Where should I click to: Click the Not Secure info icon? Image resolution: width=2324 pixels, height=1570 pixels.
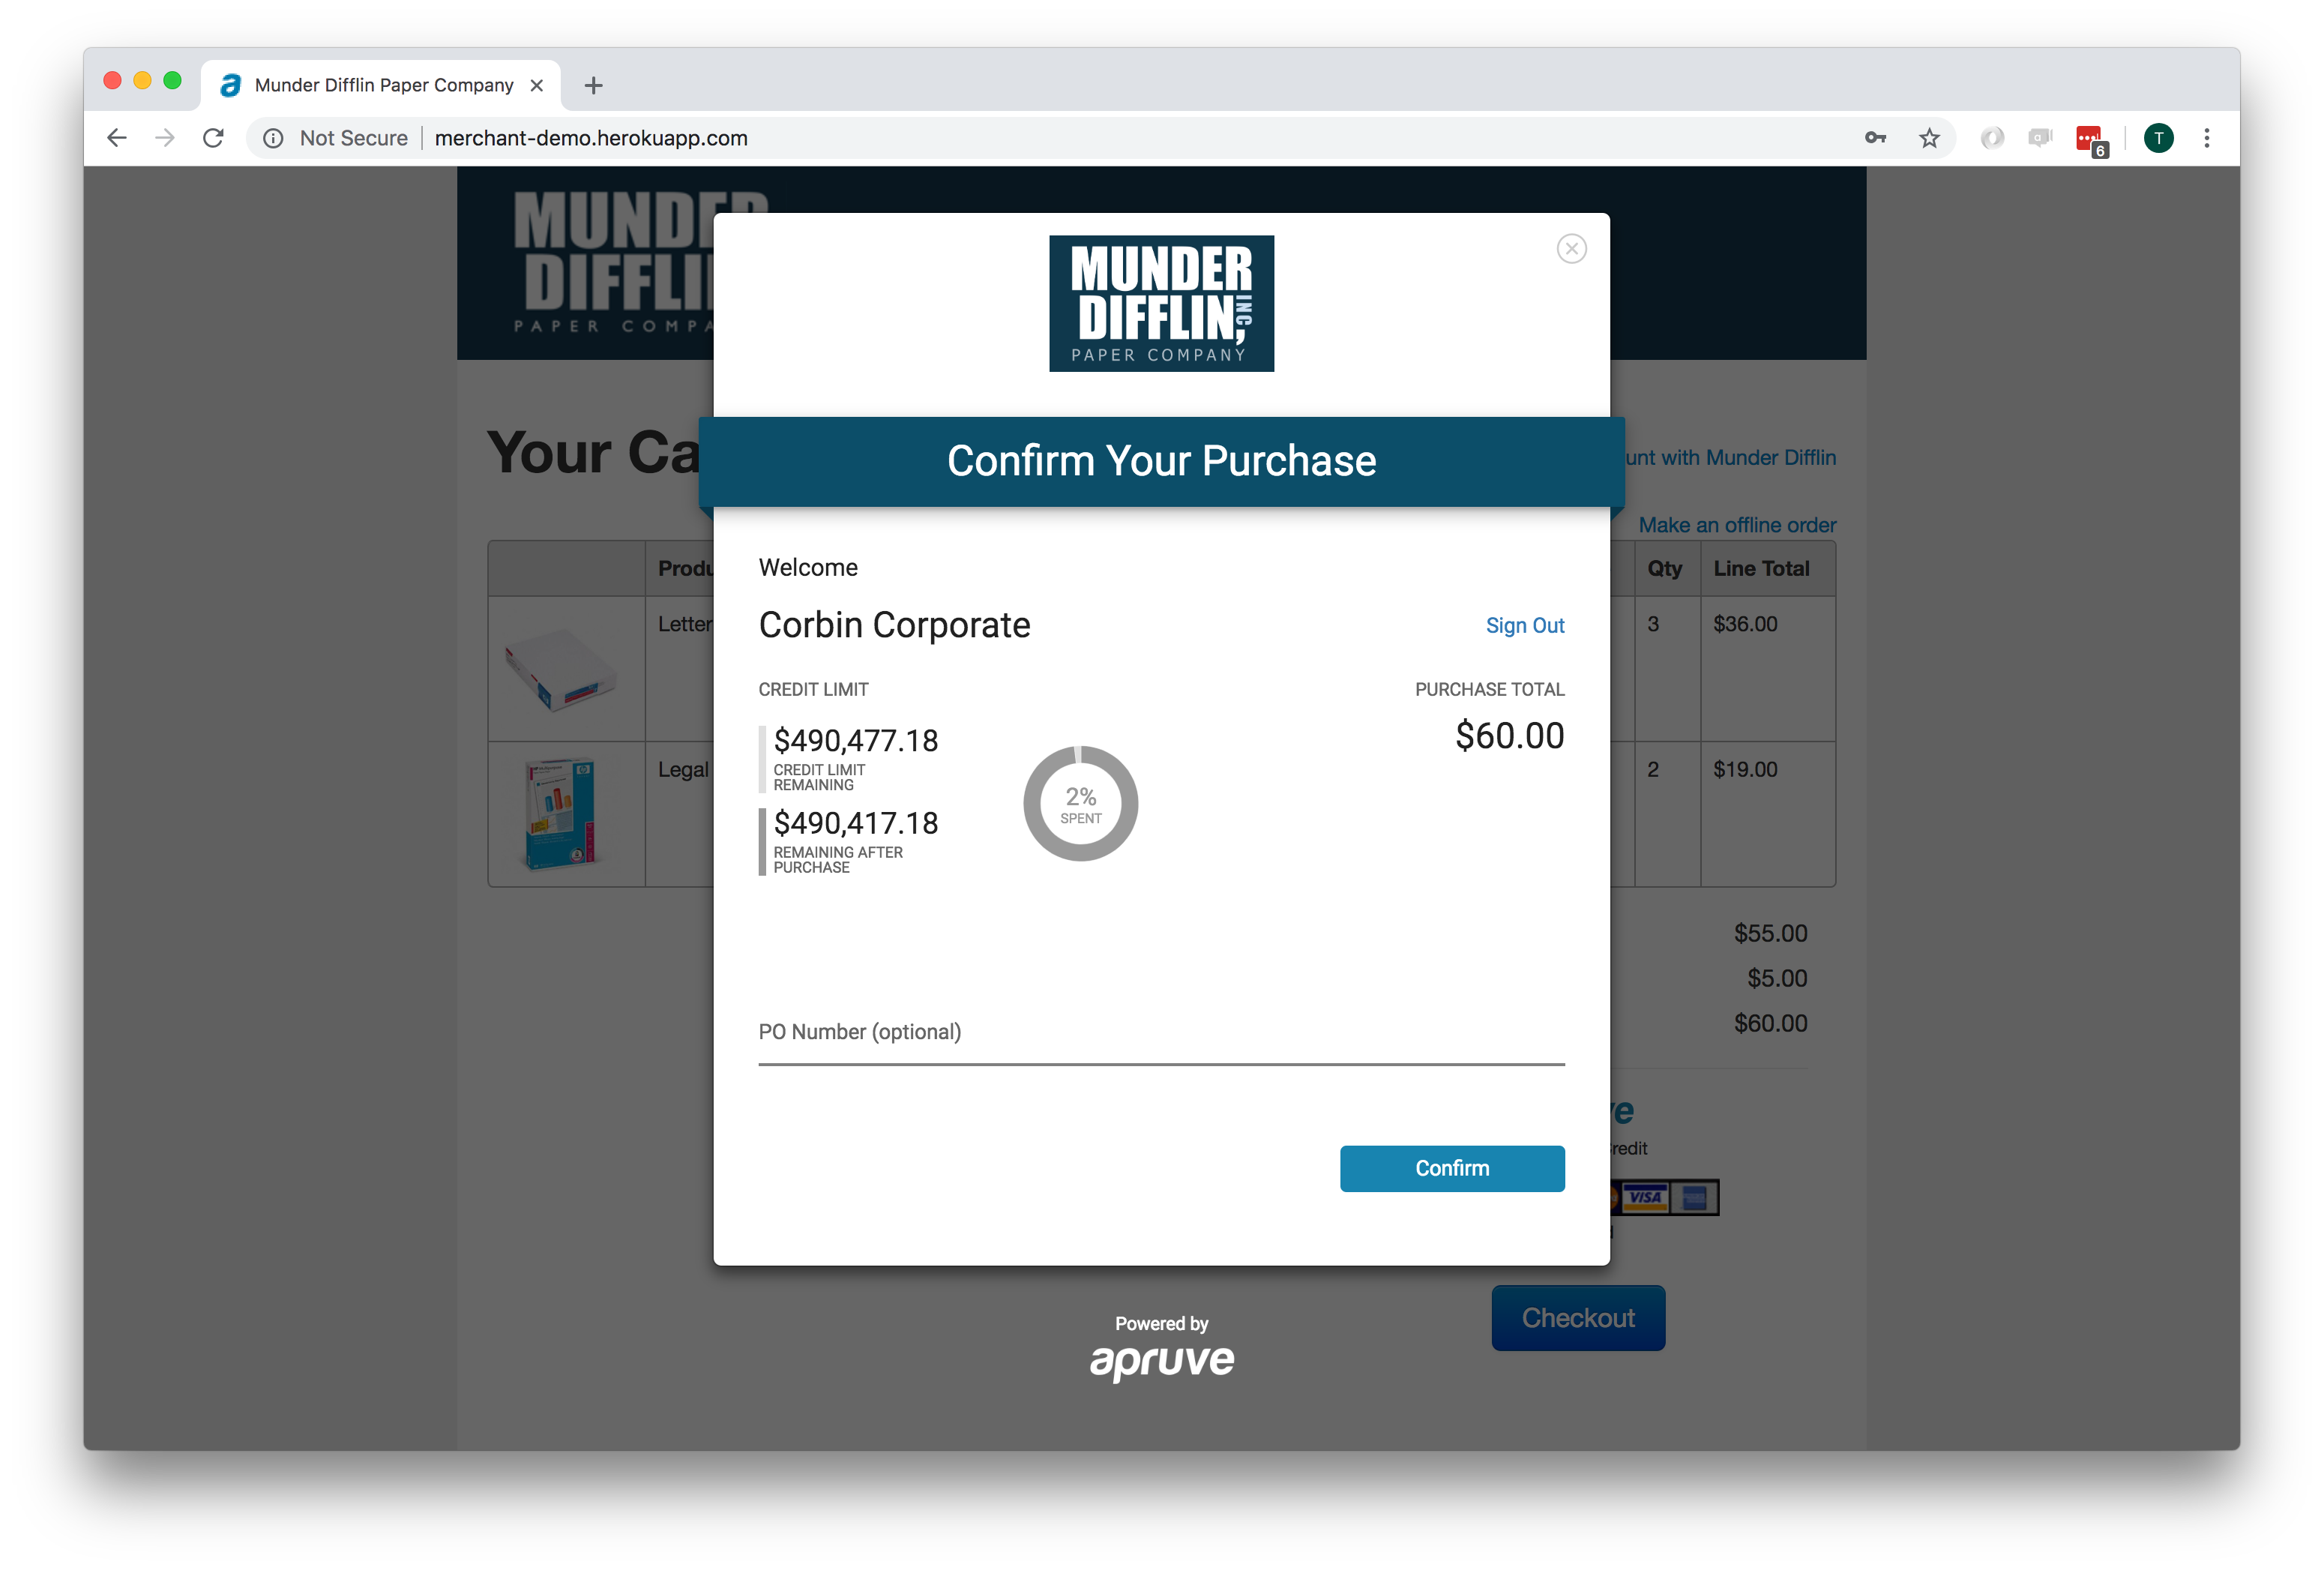[273, 138]
